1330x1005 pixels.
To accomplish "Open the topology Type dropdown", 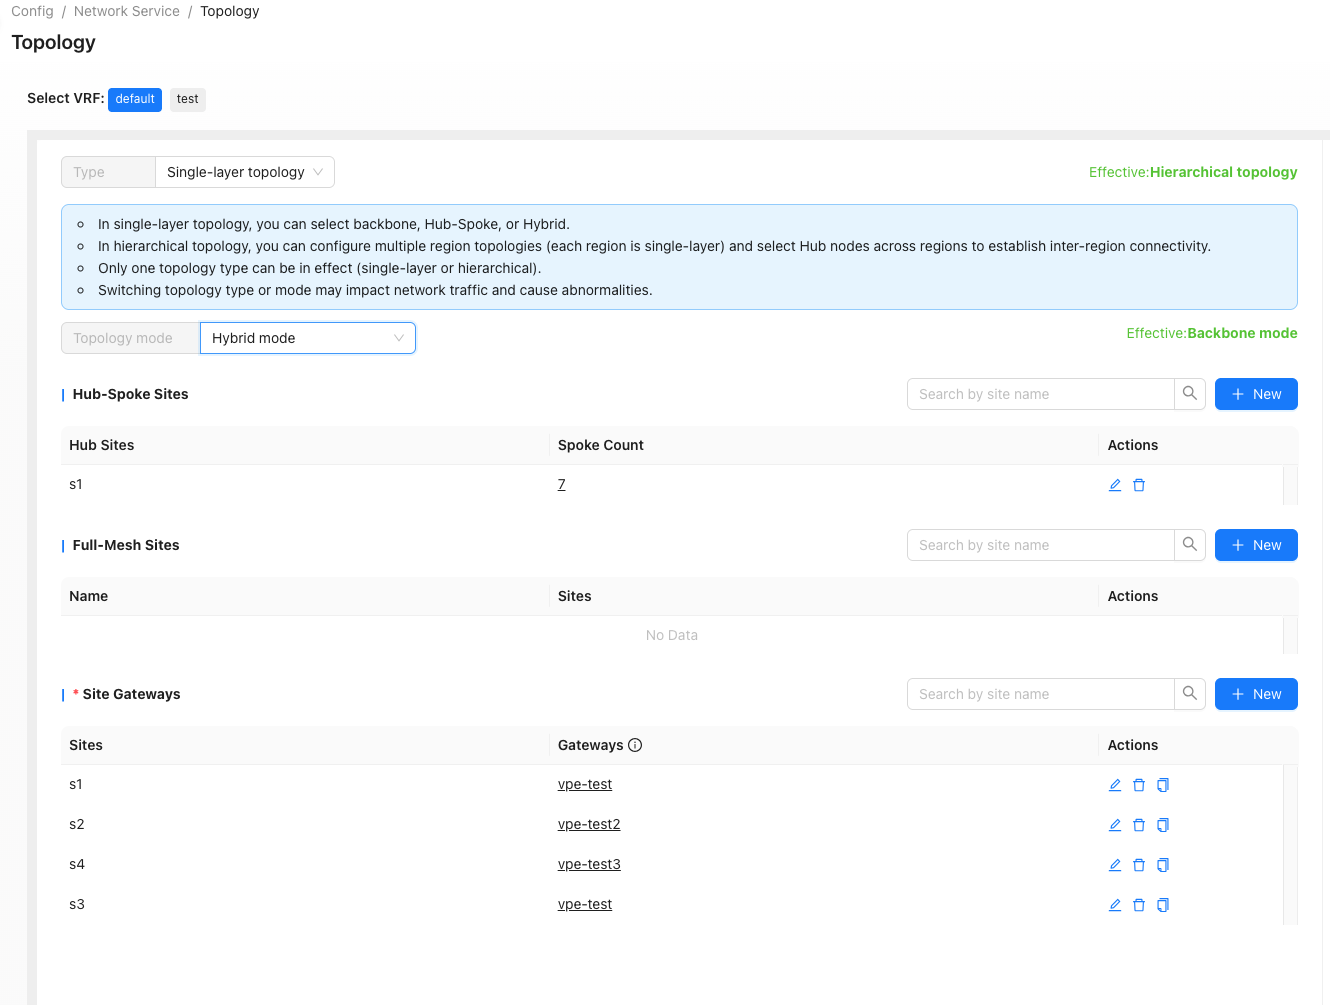I will click(x=245, y=172).
